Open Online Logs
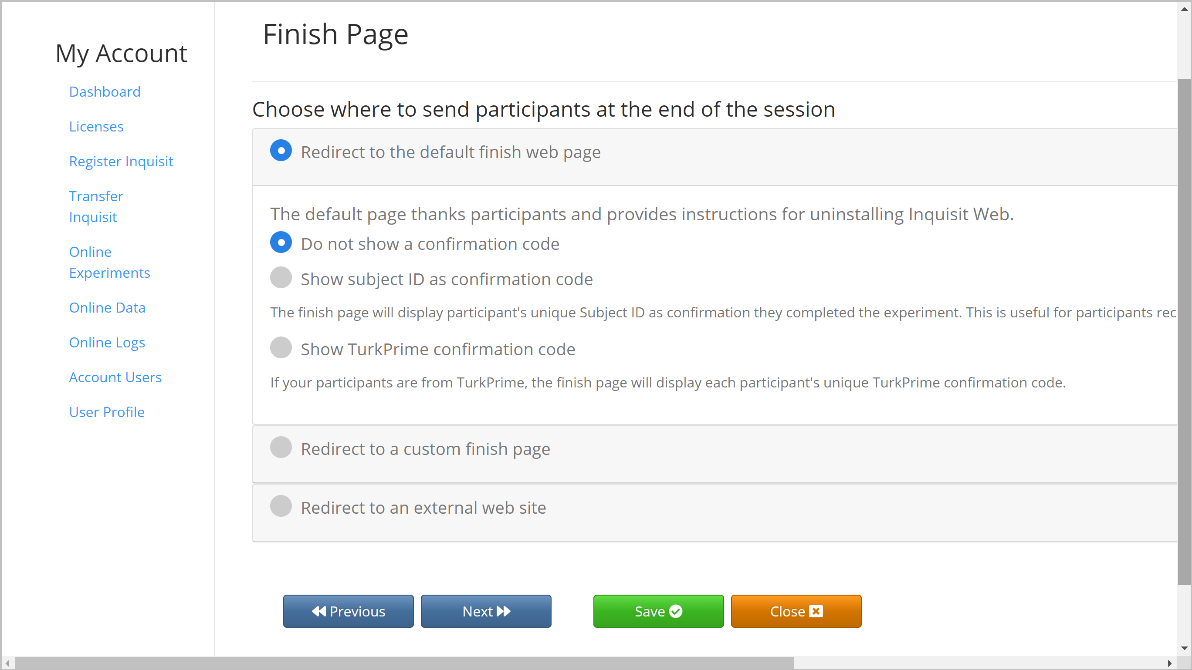Image resolution: width=1192 pixels, height=670 pixels. tap(107, 342)
